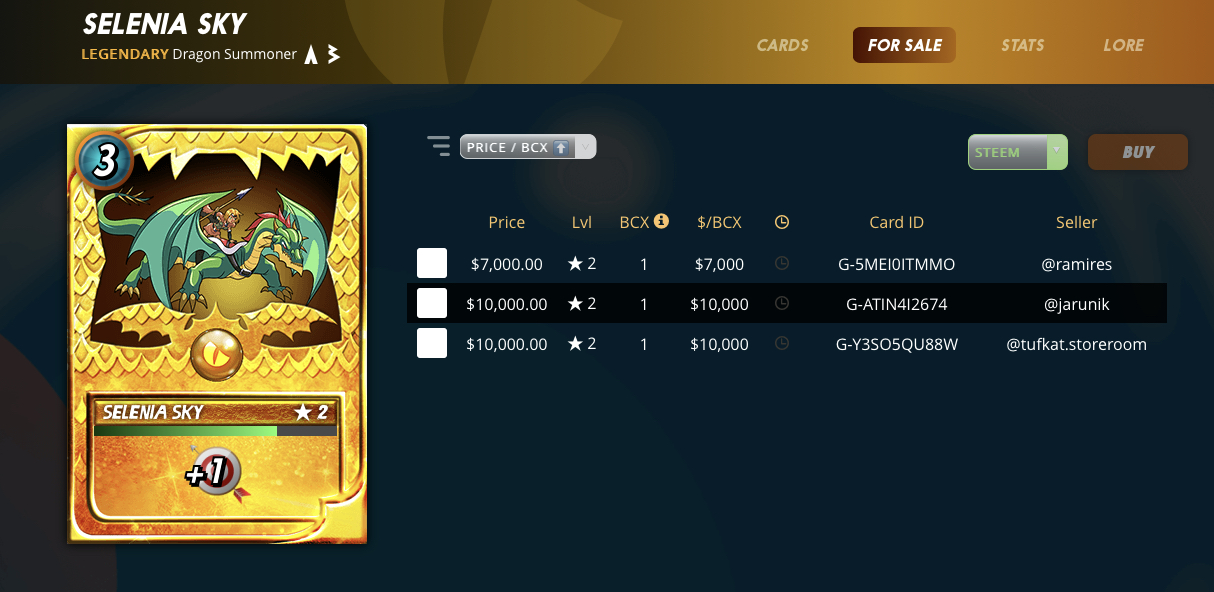Open the STEEM currency dropdown
The height and width of the screenshot is (592, 1214).
tap(1017, 152)
